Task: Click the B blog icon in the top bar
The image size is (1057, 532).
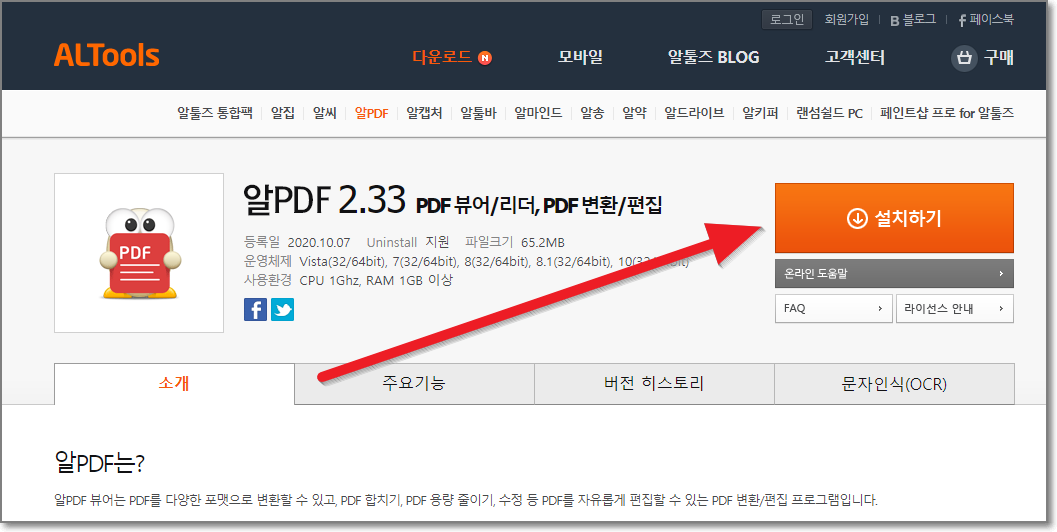Action: [x=895, y=20]
